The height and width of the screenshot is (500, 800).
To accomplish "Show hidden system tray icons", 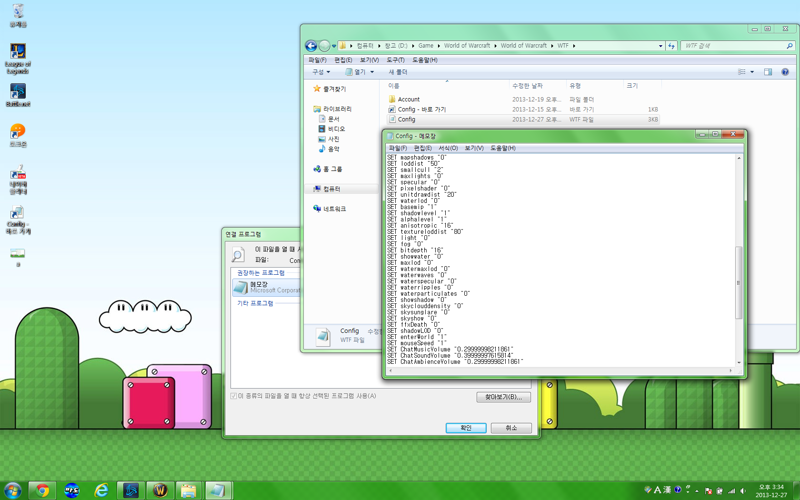I will [697, 491].
